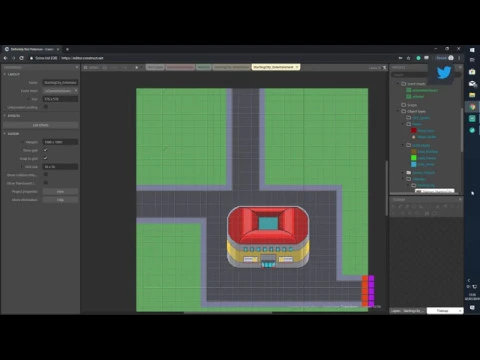Image resolution: width=480 pixels, height=360 pixels.
Task: Select the bright green object in project tree
Action: point(423,158)
